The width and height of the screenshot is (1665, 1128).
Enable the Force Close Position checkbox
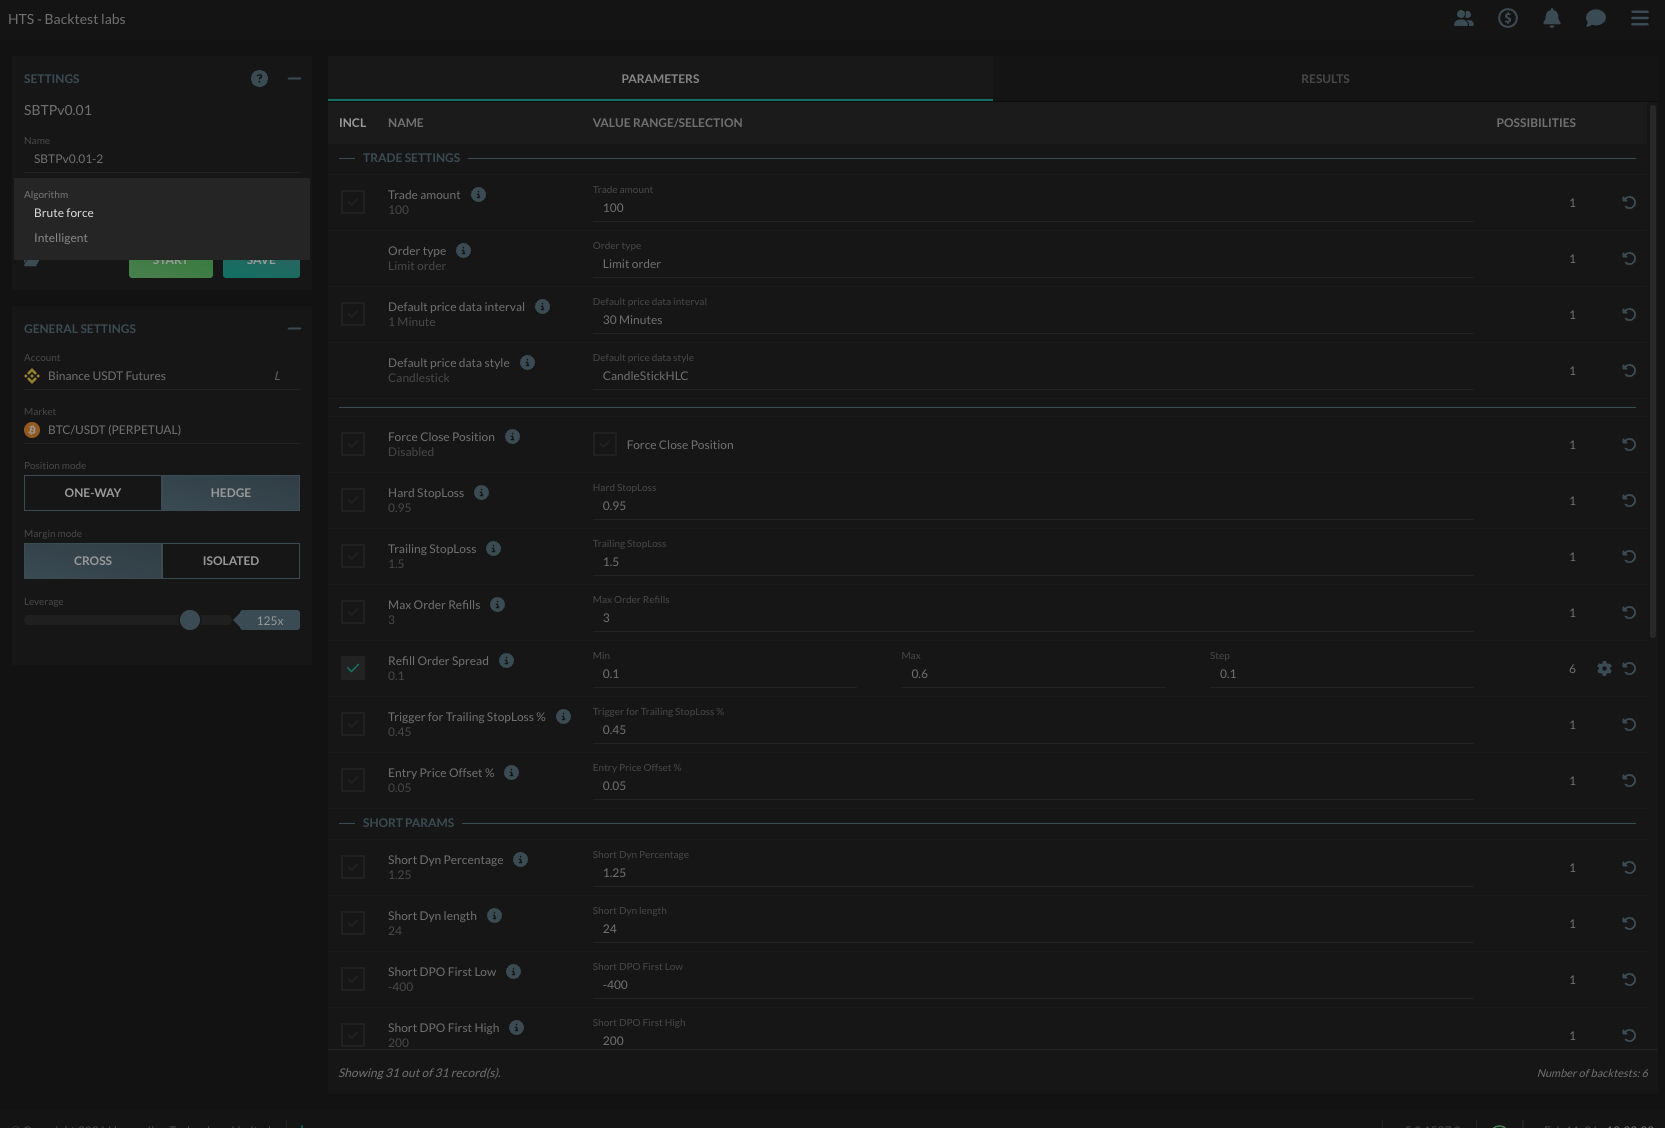(x=605, y=443)
